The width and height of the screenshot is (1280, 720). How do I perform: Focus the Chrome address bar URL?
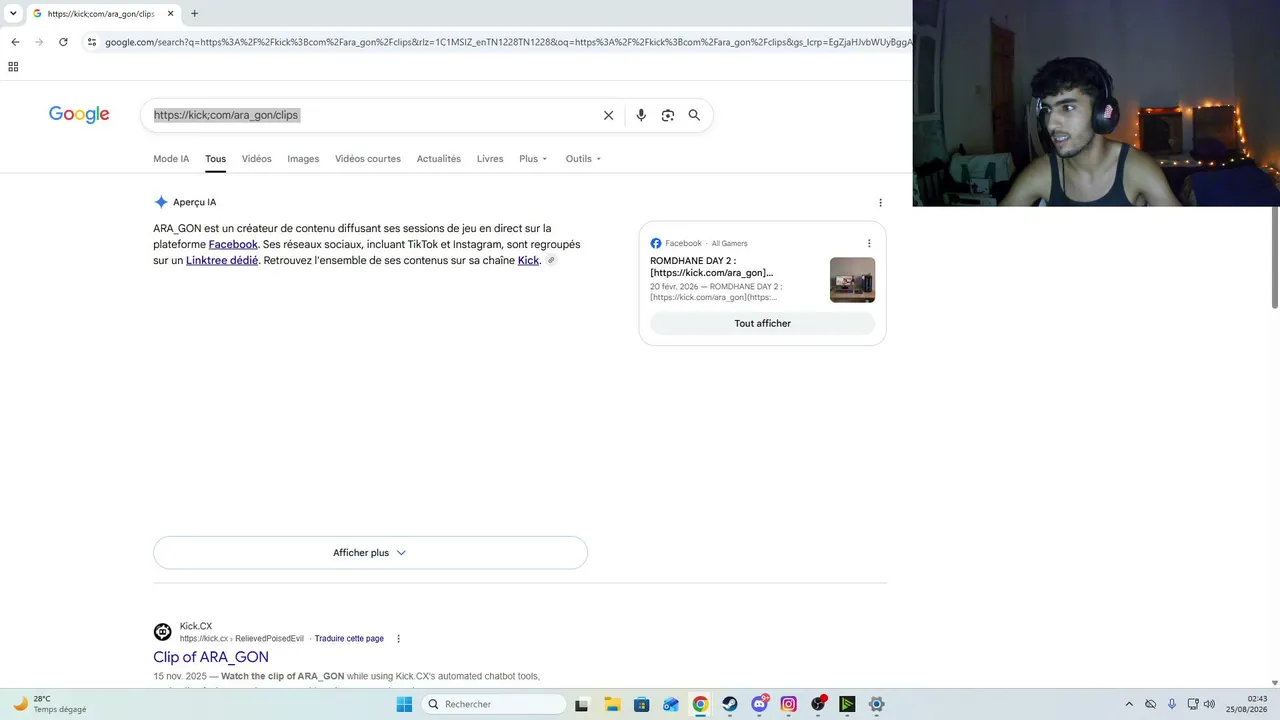pyautogui.click(x=508, y=42)
